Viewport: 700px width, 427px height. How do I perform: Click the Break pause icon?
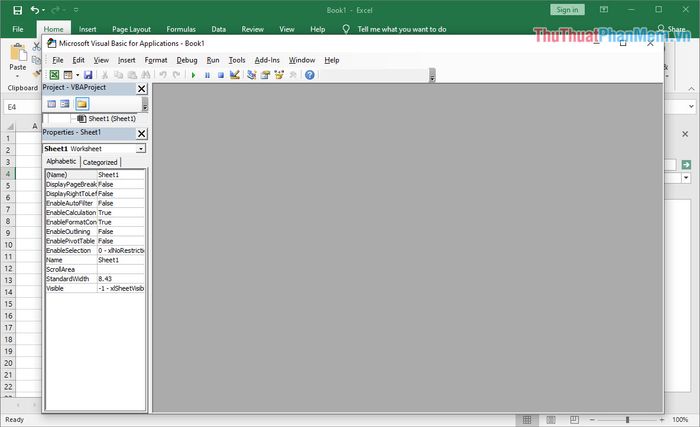tap(207, 75)
